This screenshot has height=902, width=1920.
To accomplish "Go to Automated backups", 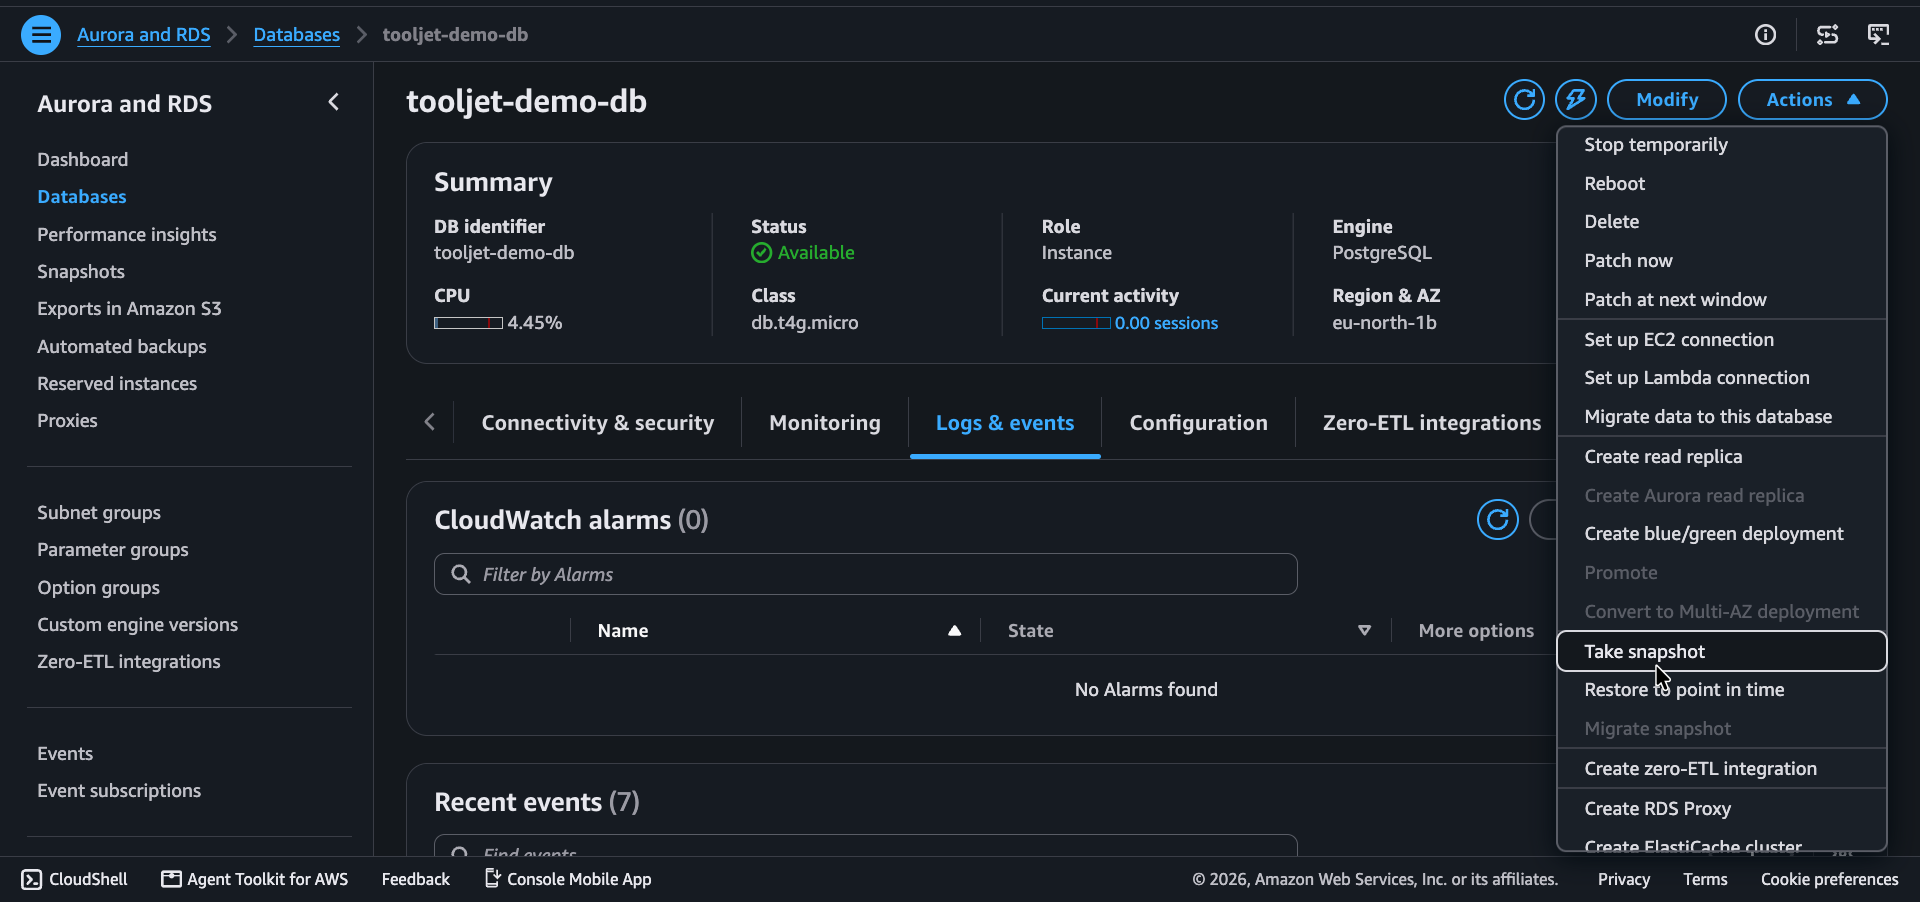I will 122,347.
